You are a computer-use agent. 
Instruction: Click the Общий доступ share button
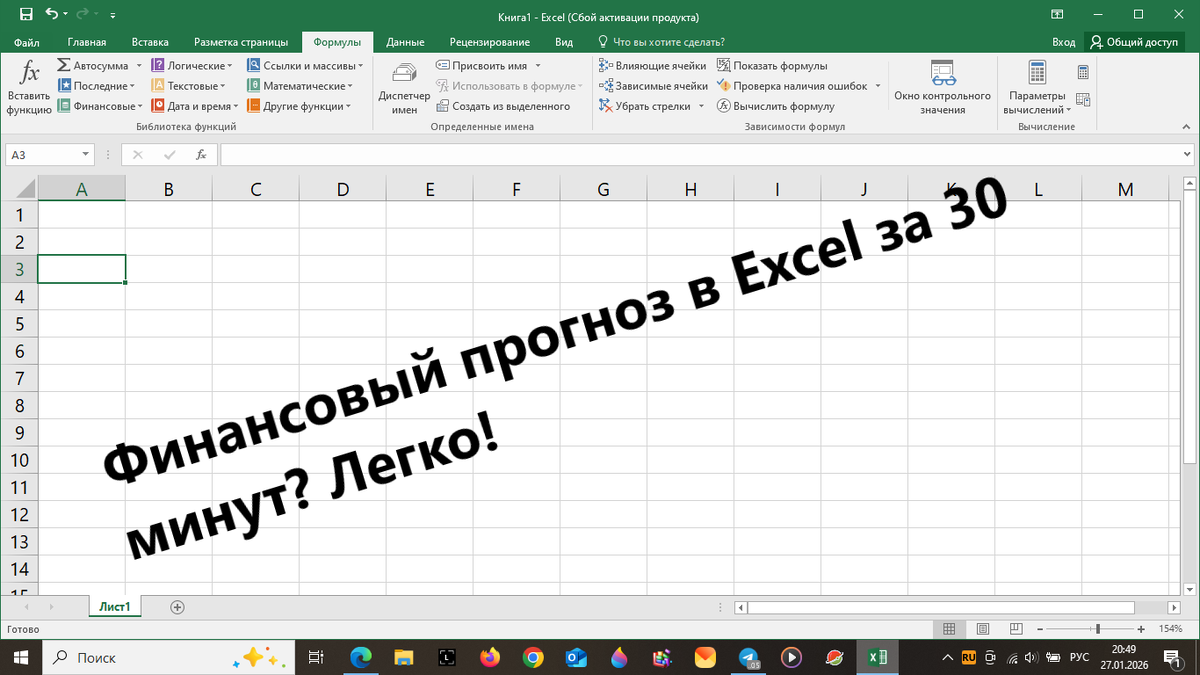click(1135, 42)
